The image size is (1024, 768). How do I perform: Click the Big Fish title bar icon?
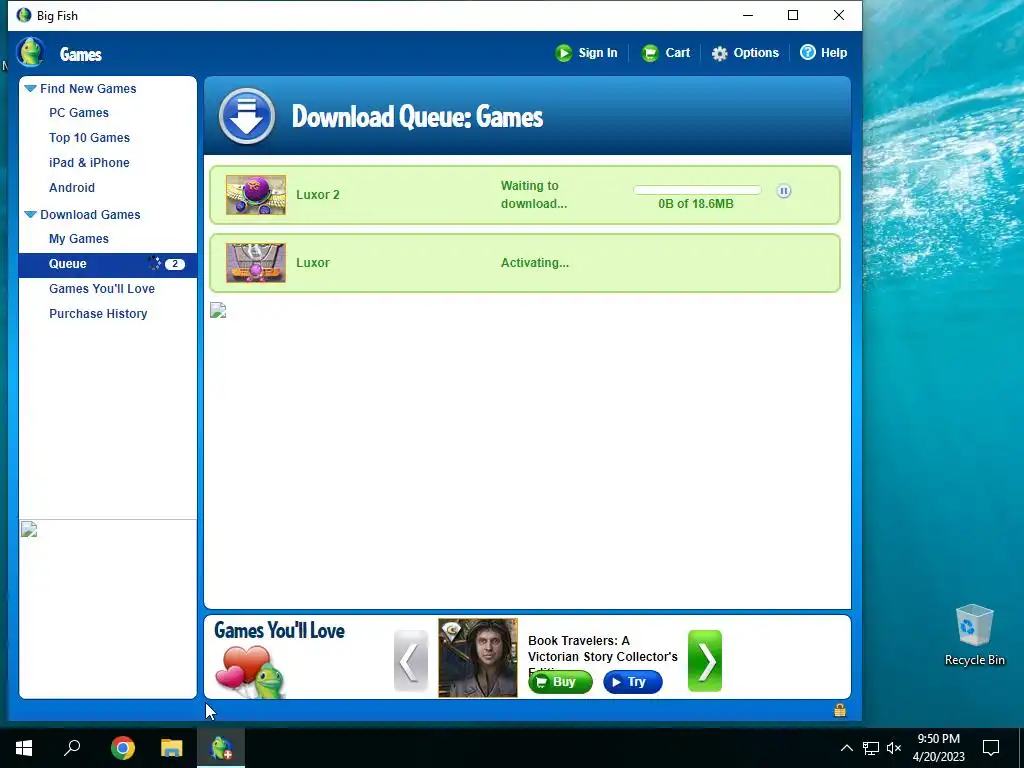pyautogui.click(x=24, y=15)
